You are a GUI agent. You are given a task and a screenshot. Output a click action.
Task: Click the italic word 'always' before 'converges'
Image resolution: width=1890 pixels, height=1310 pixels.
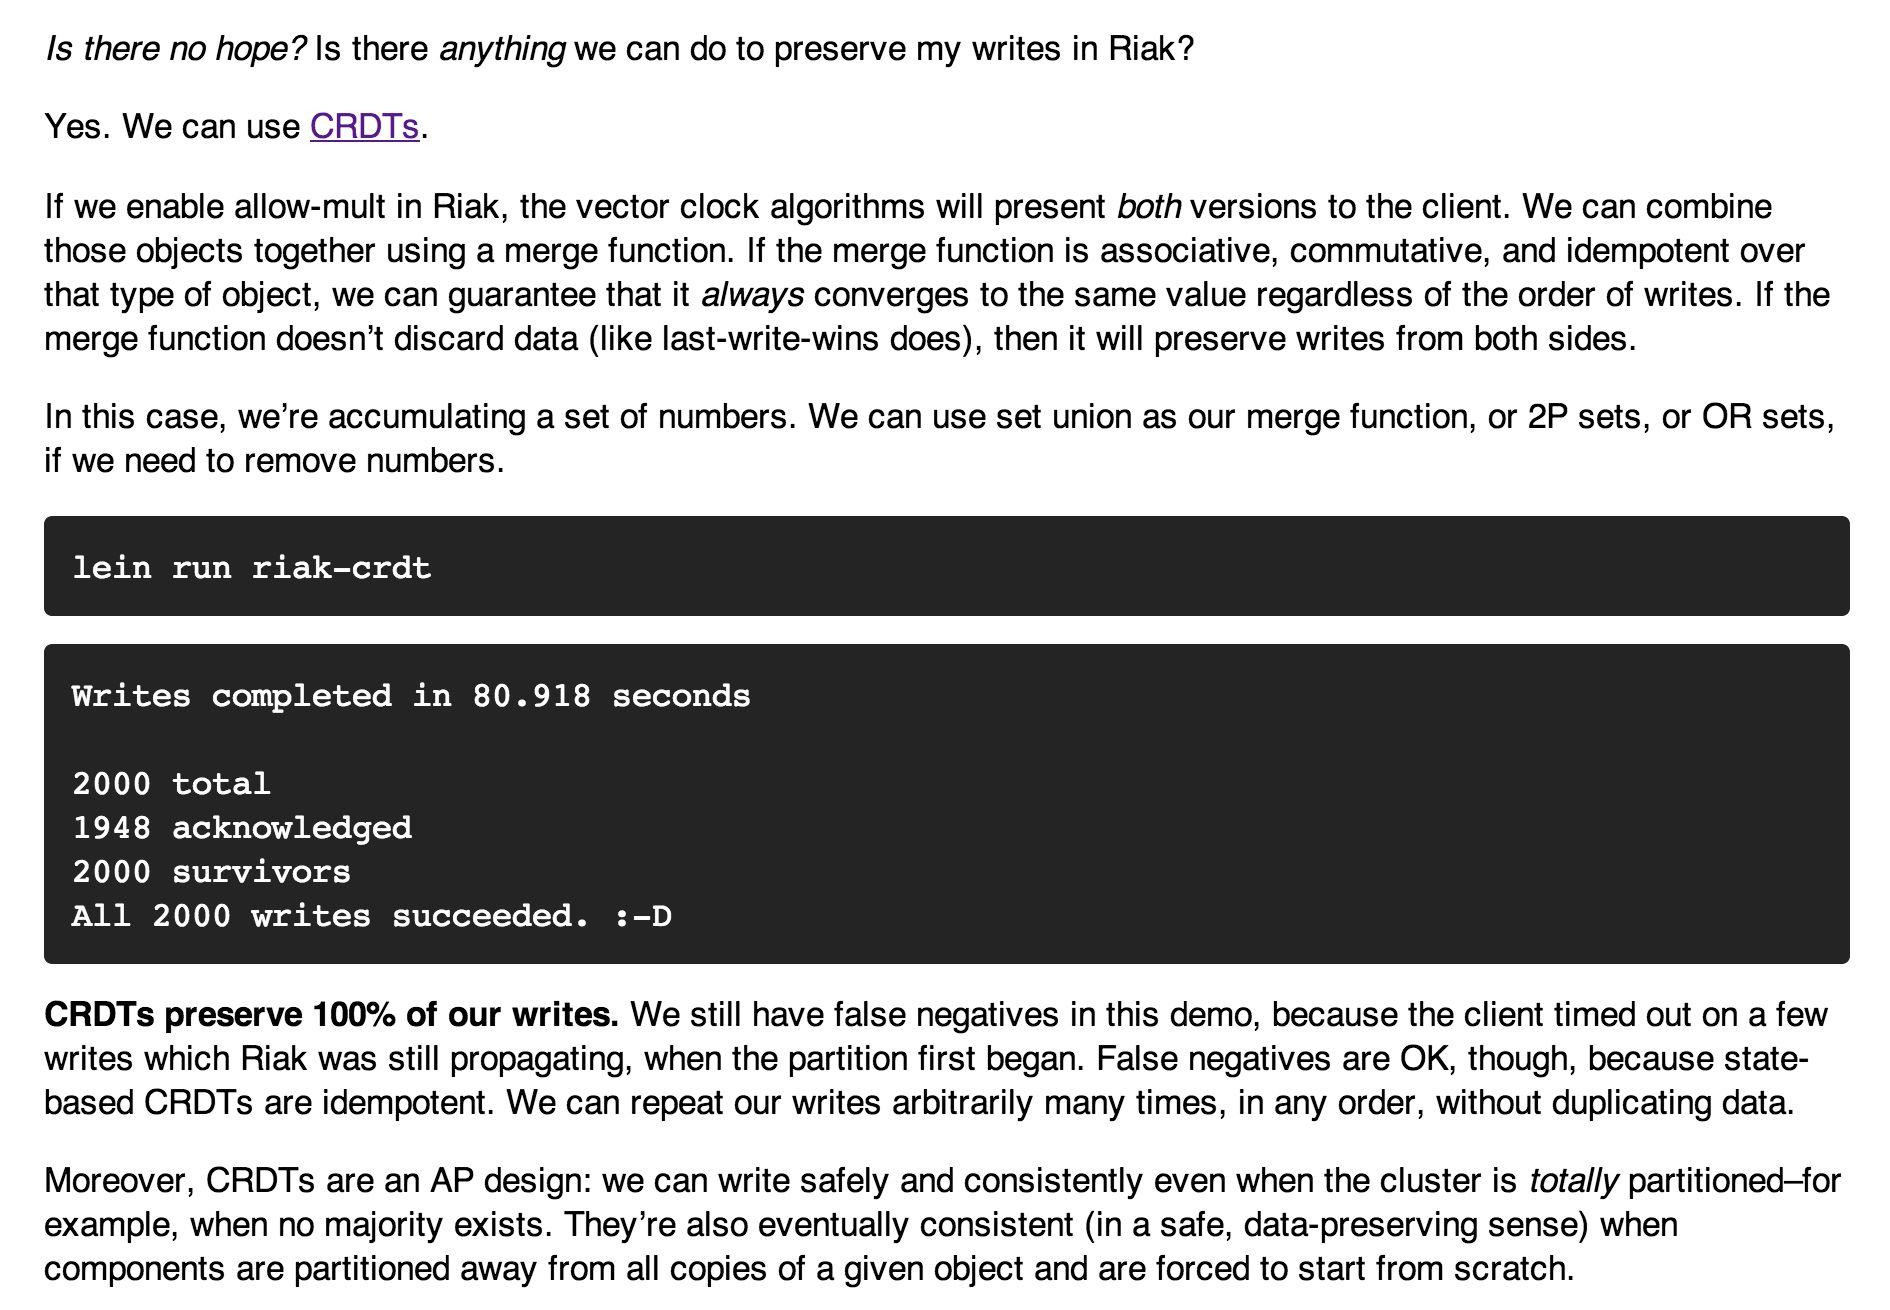752,295
